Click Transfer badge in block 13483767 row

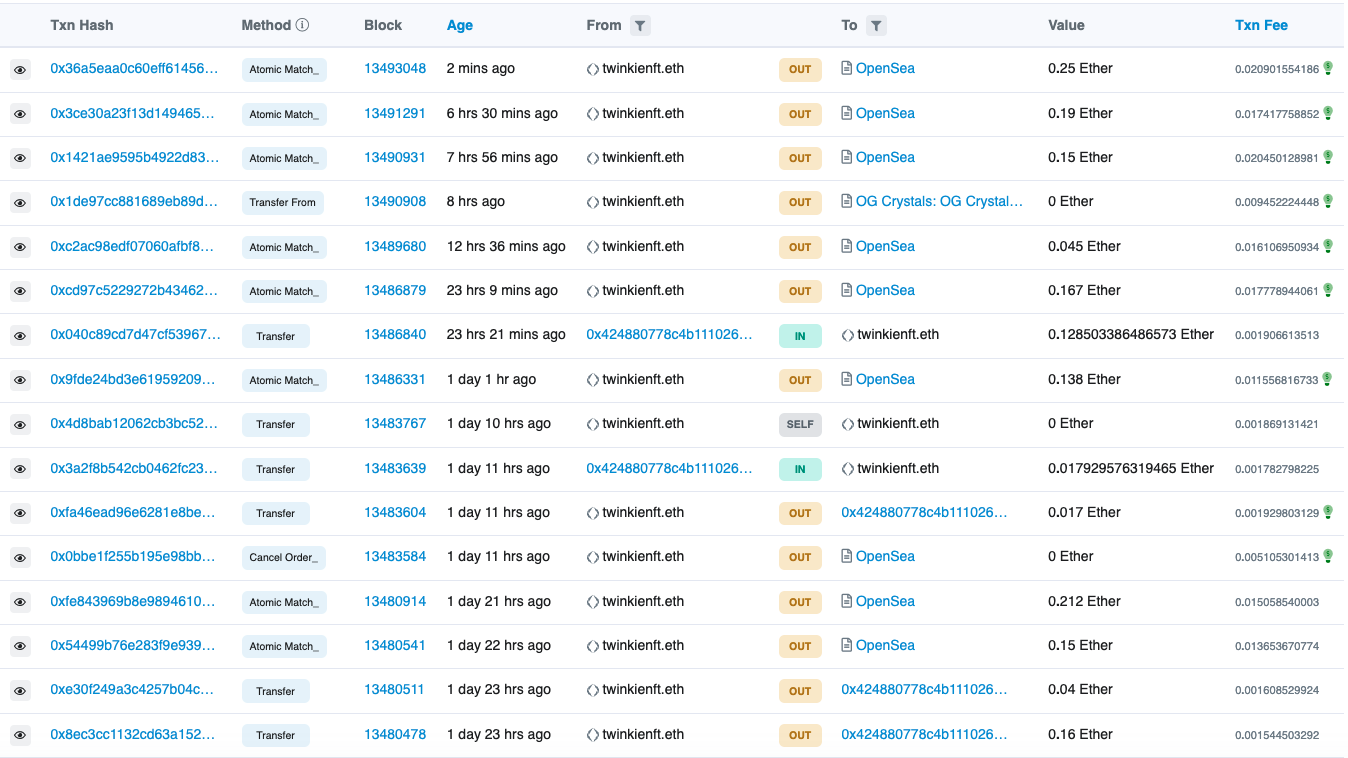276,424
